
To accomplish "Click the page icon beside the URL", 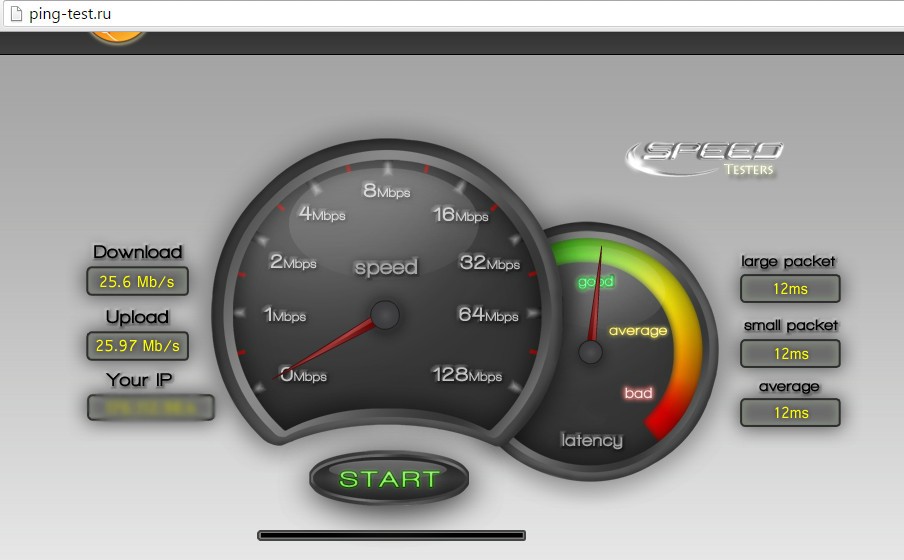I will [15, 14].
